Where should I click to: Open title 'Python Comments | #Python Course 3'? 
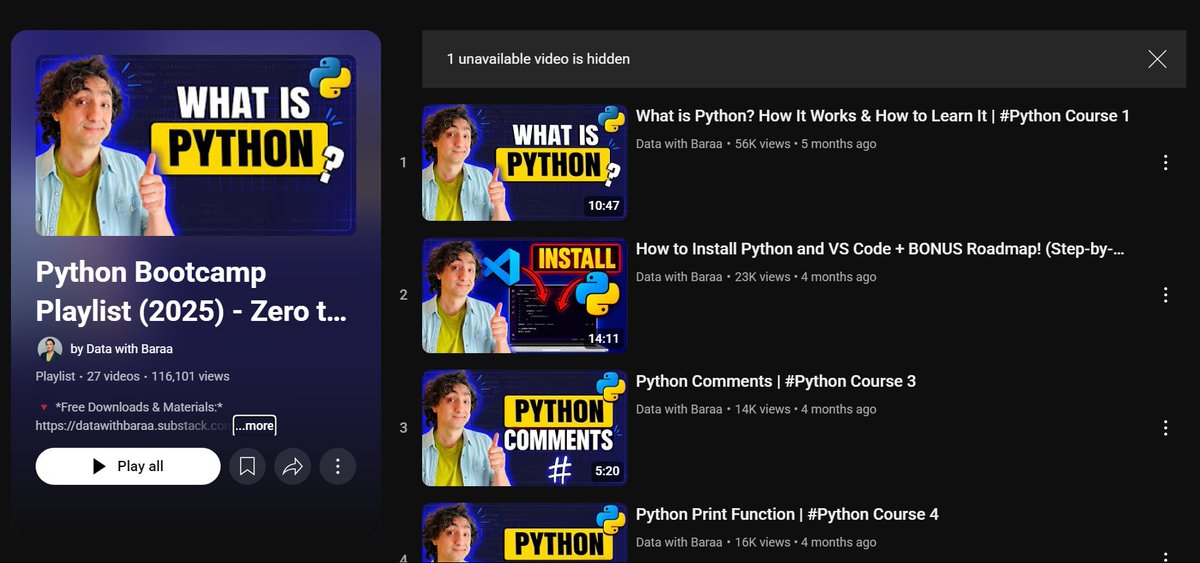coord(776,381)
